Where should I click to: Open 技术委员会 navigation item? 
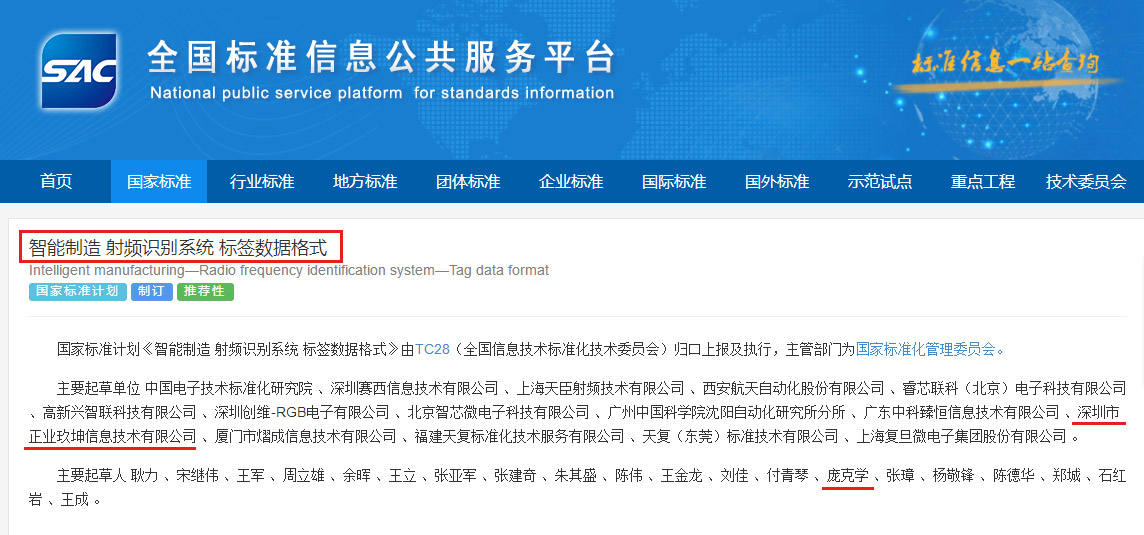(x=1086, y=182)
